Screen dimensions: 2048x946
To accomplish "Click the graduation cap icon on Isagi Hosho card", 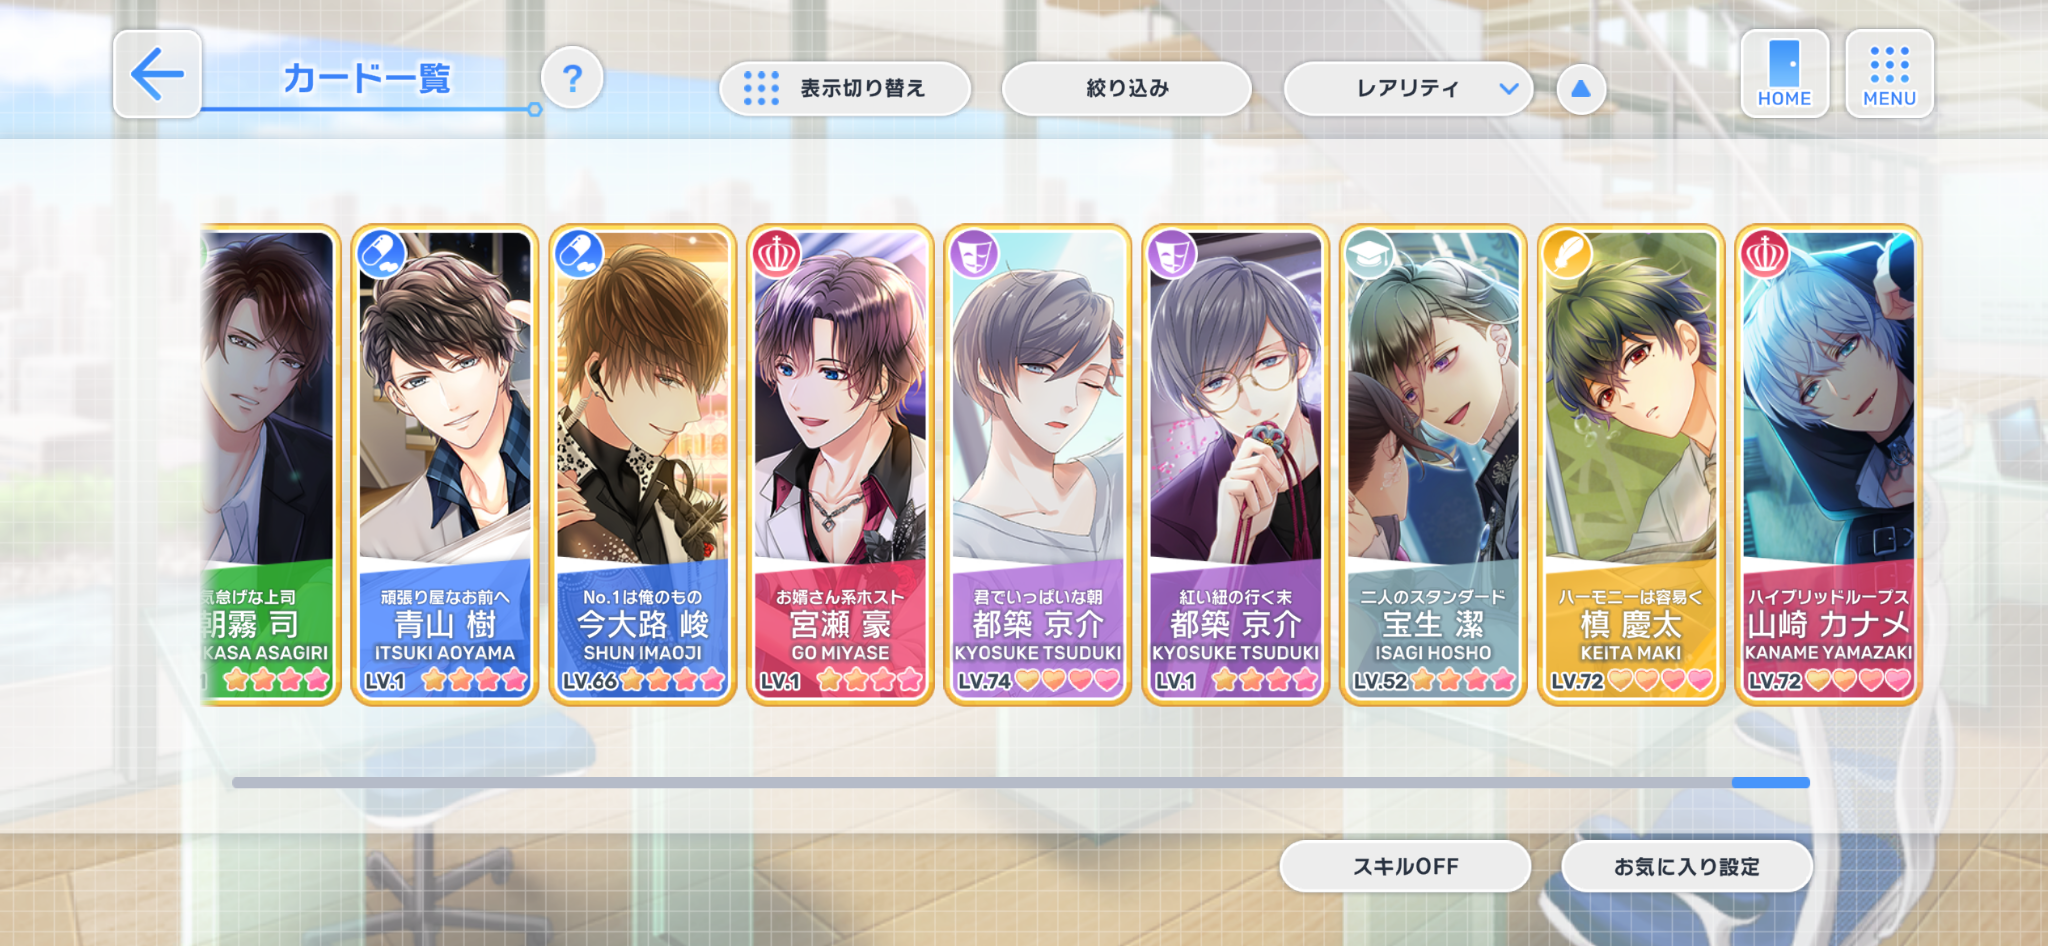I will pos(1369,254).
